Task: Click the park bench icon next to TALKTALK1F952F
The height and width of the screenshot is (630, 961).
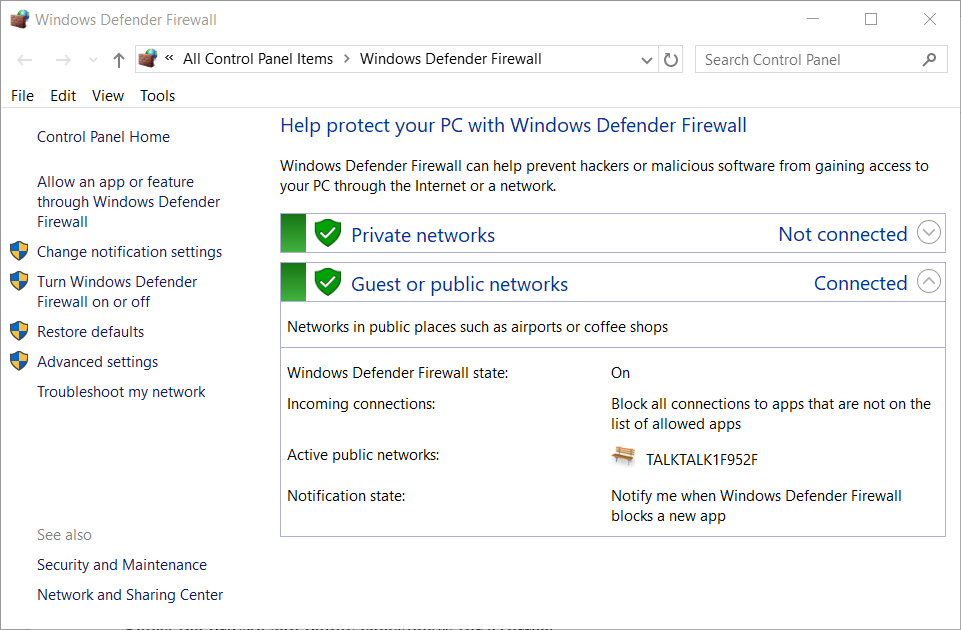Action: tap(623, 457)
